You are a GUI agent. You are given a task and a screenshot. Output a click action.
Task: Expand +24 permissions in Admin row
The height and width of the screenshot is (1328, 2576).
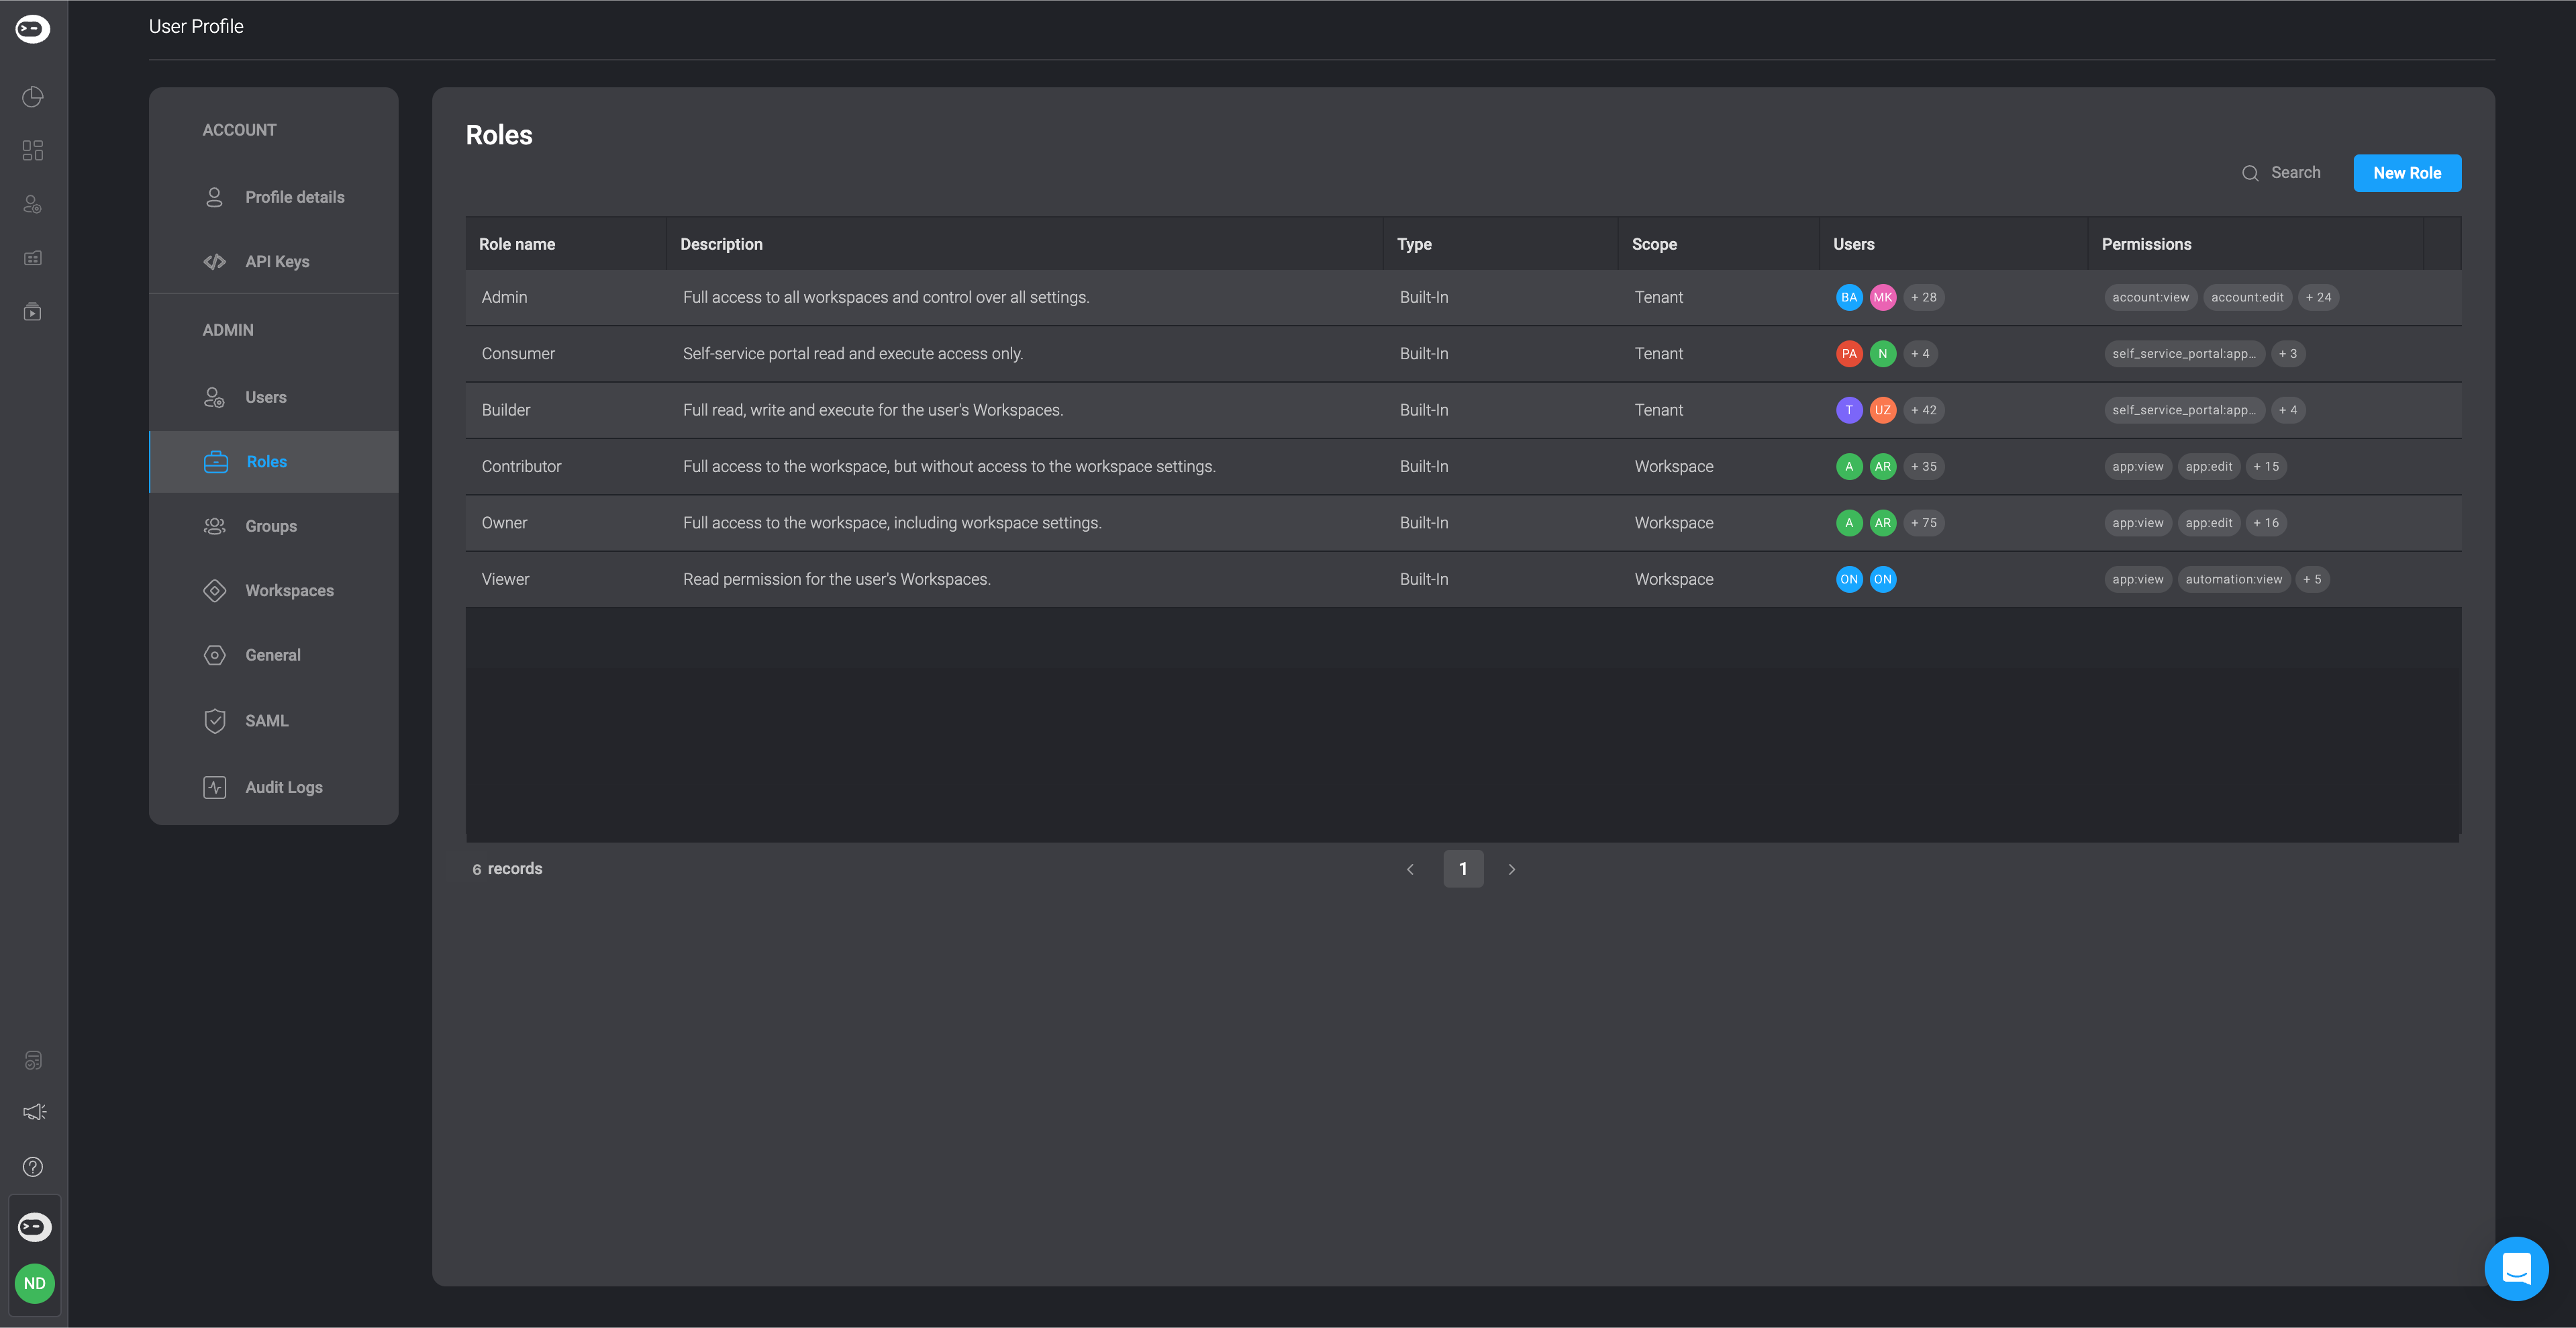(x=2318, y=297)
